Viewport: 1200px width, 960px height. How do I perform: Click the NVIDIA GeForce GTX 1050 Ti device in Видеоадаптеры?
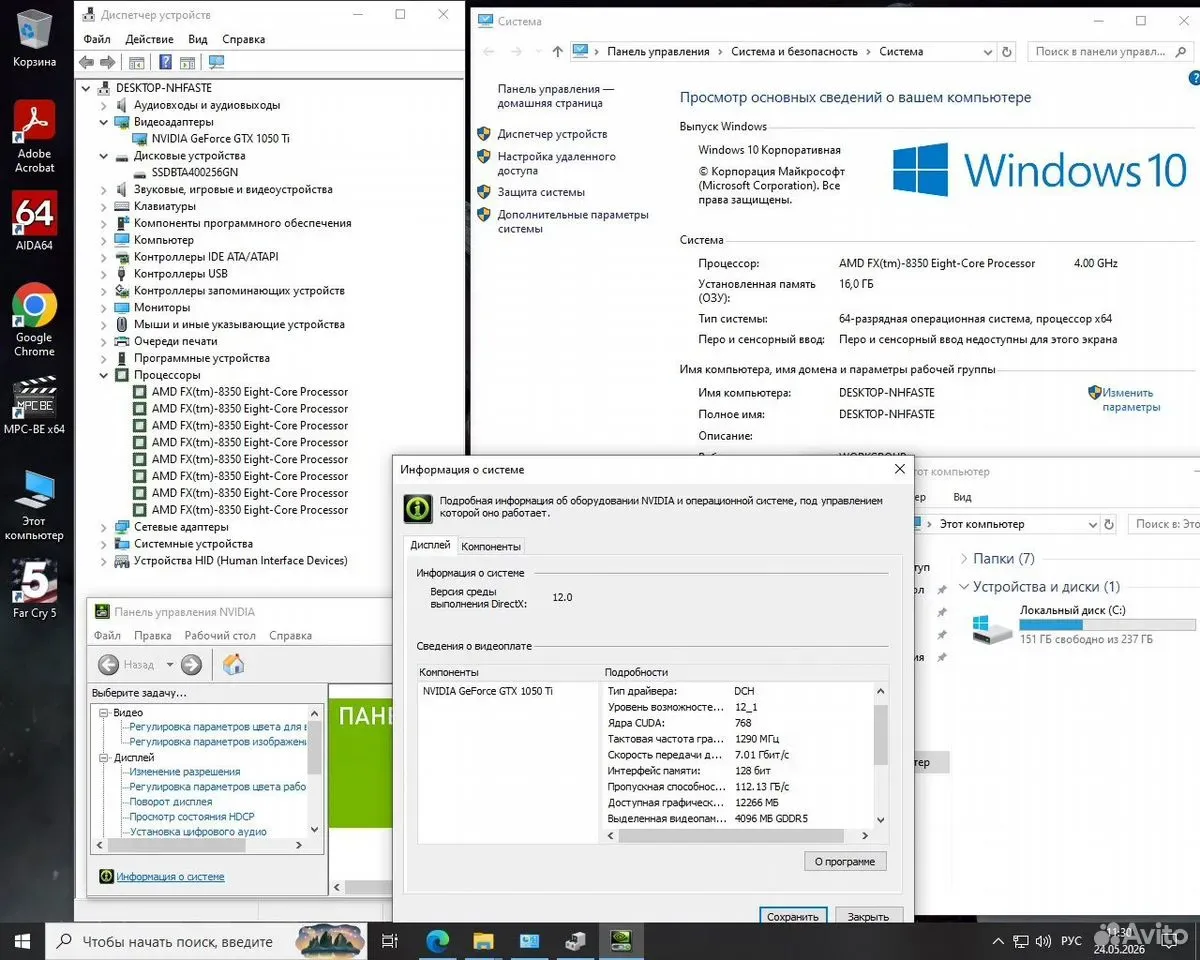(x=220, y=138)
